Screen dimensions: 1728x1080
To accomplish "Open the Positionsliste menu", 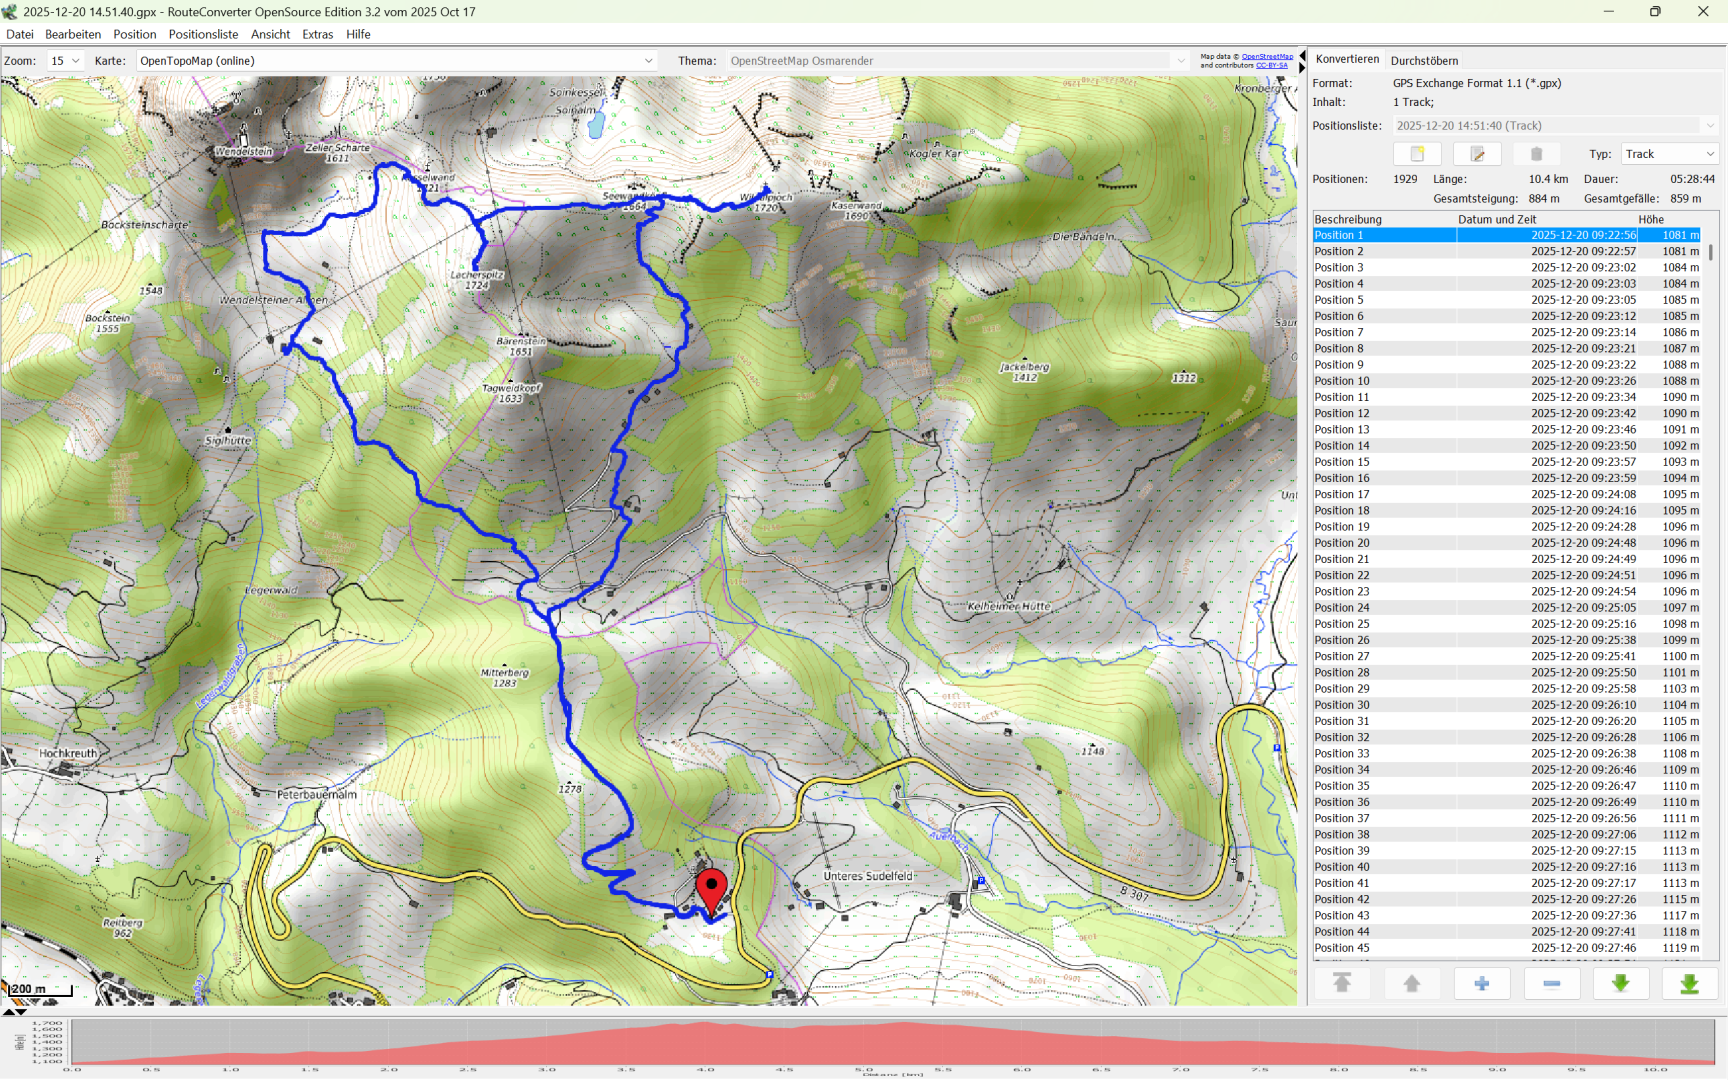I will click(x=203, y=34).
